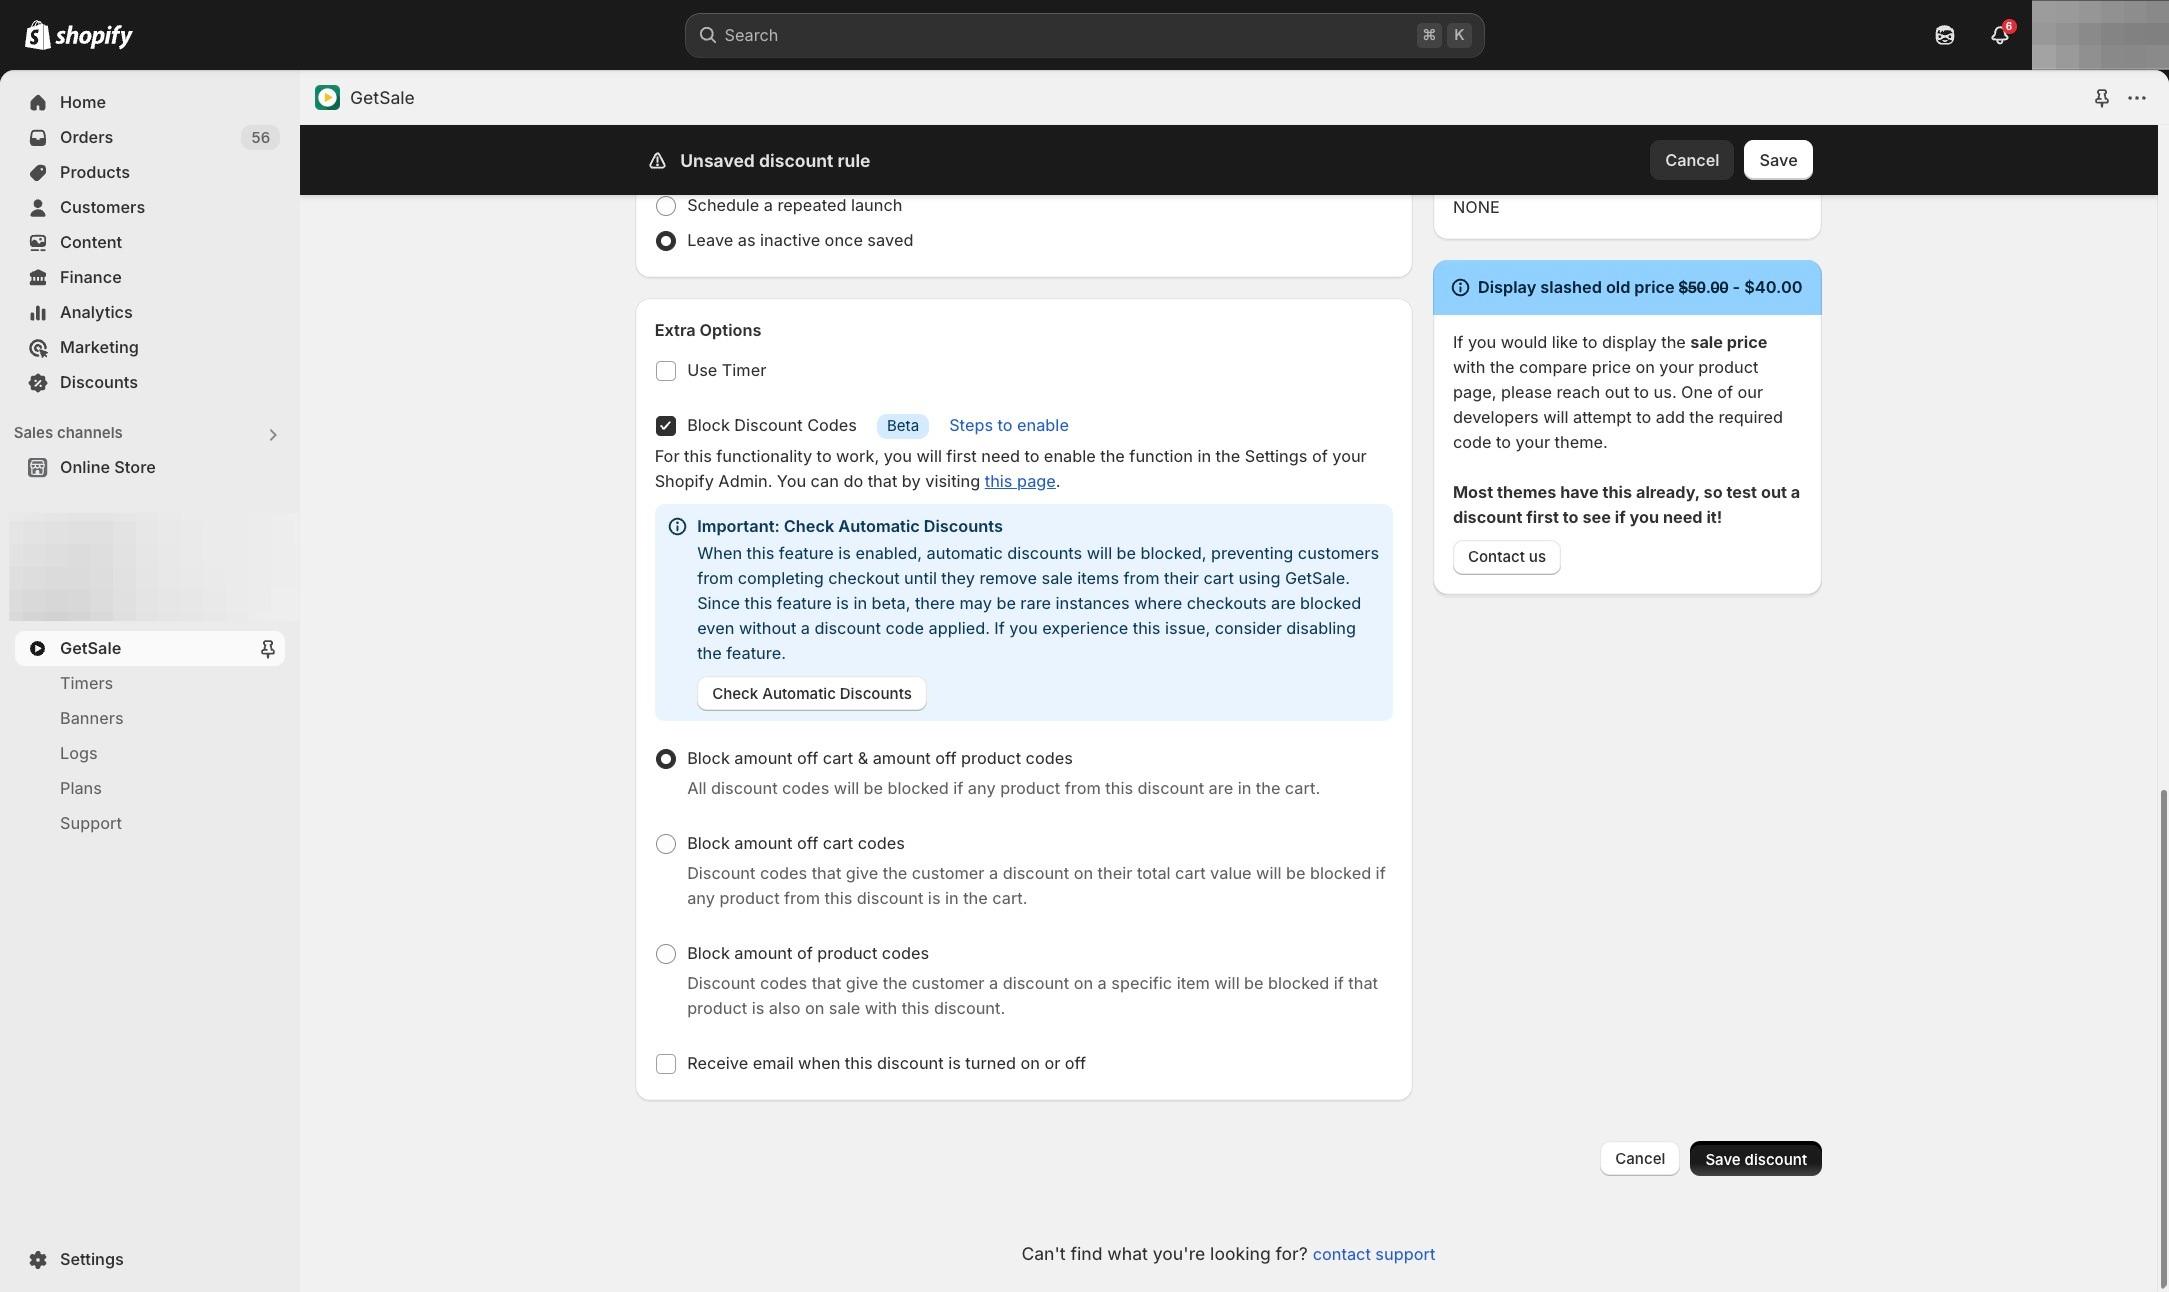Screen dimensions: 2169x1292
Task: Open the three-dot more actions menu
Action: click(x=2137, y=98)
